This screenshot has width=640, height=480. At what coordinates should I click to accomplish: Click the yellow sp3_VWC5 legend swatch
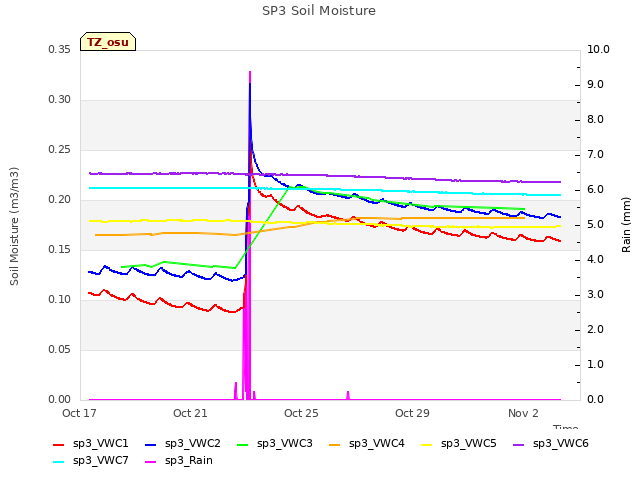click(427, 445)
